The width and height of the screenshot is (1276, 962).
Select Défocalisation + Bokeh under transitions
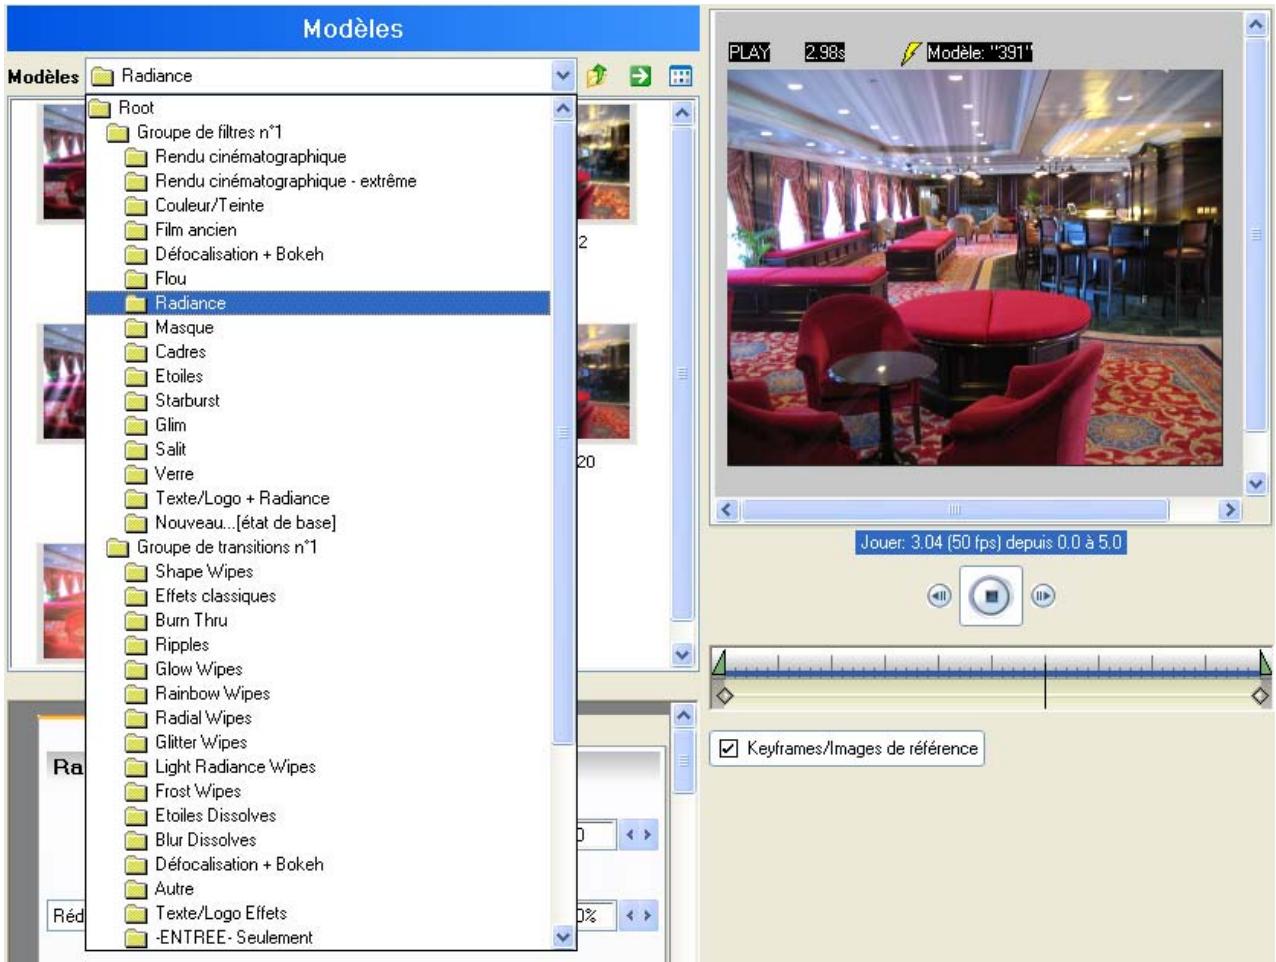(x=224, y=864)
